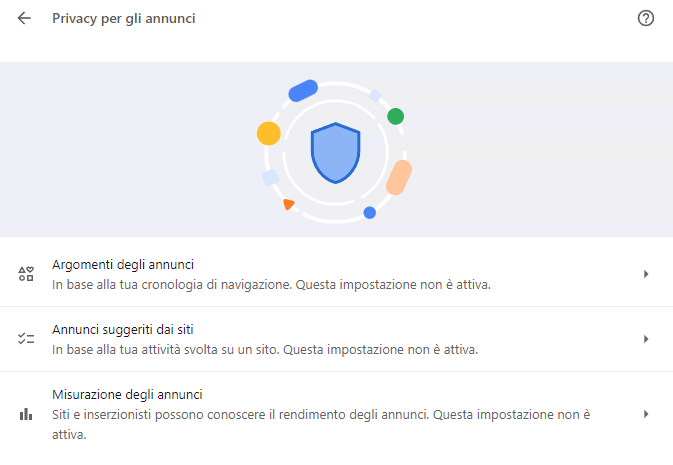Click the peach pill shape beside the shield
This screenshot has width=673, height=465.
click(x=399, y=177)
